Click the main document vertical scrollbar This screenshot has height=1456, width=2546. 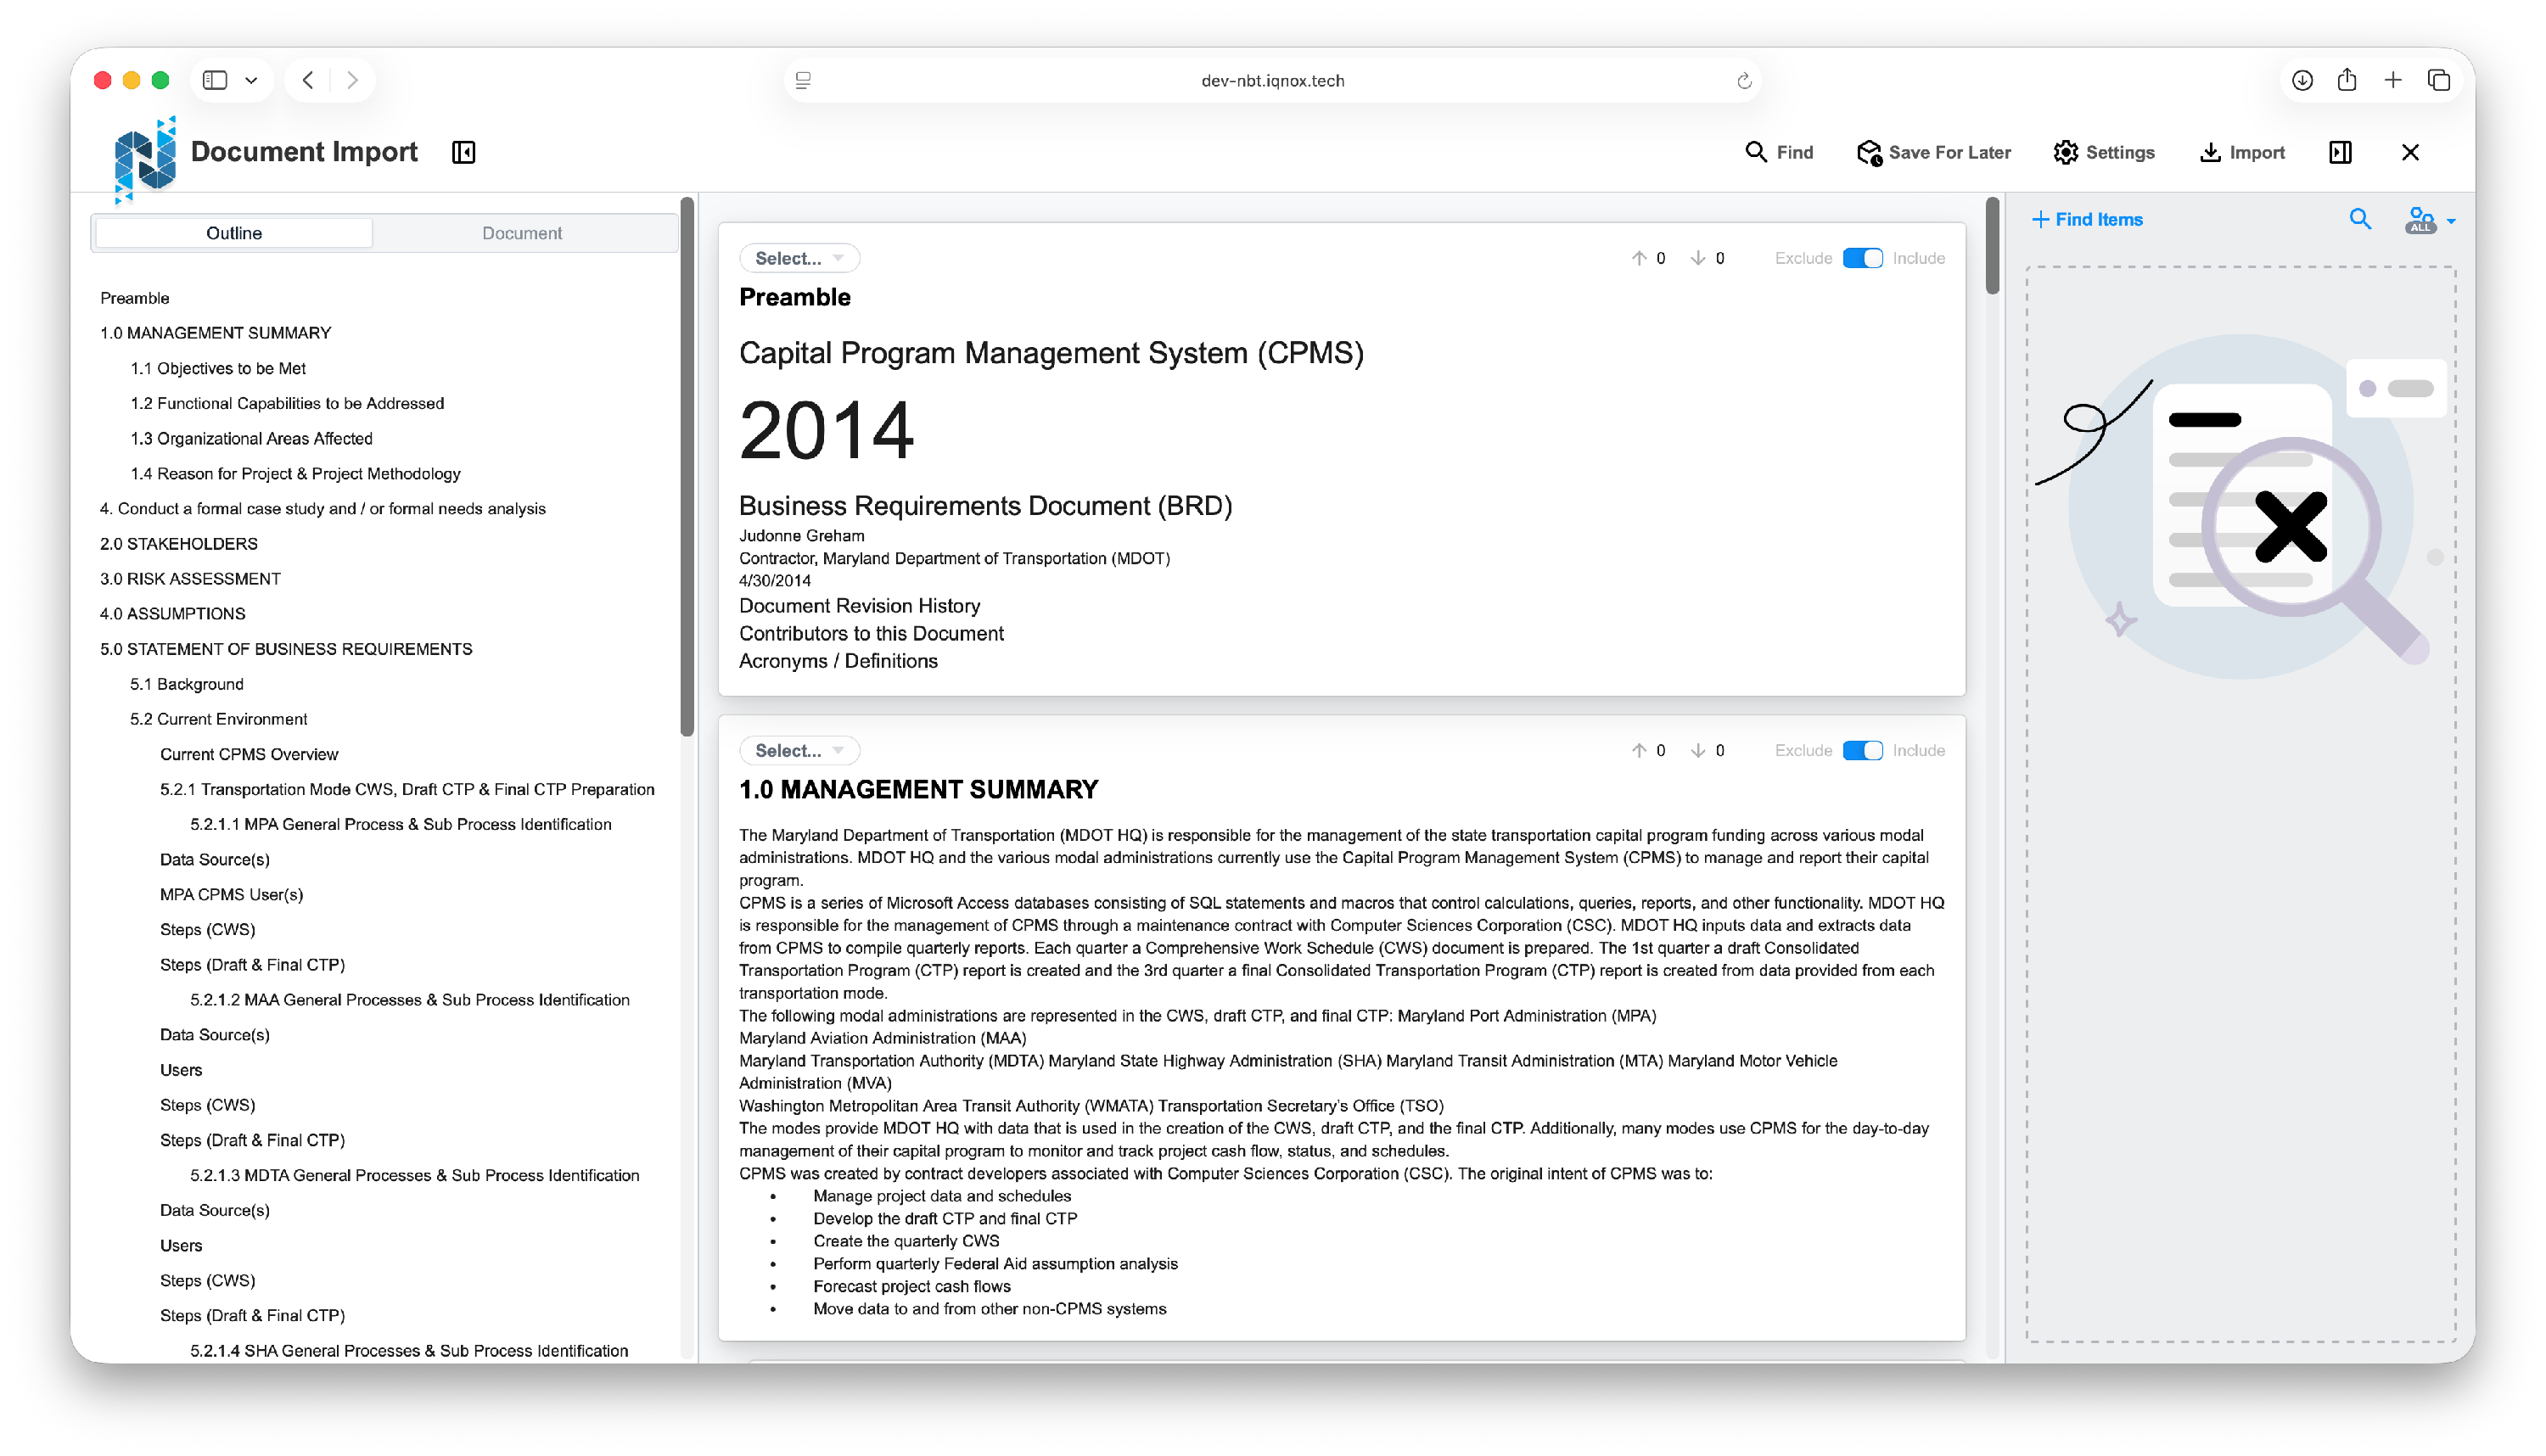point(1992,246)
